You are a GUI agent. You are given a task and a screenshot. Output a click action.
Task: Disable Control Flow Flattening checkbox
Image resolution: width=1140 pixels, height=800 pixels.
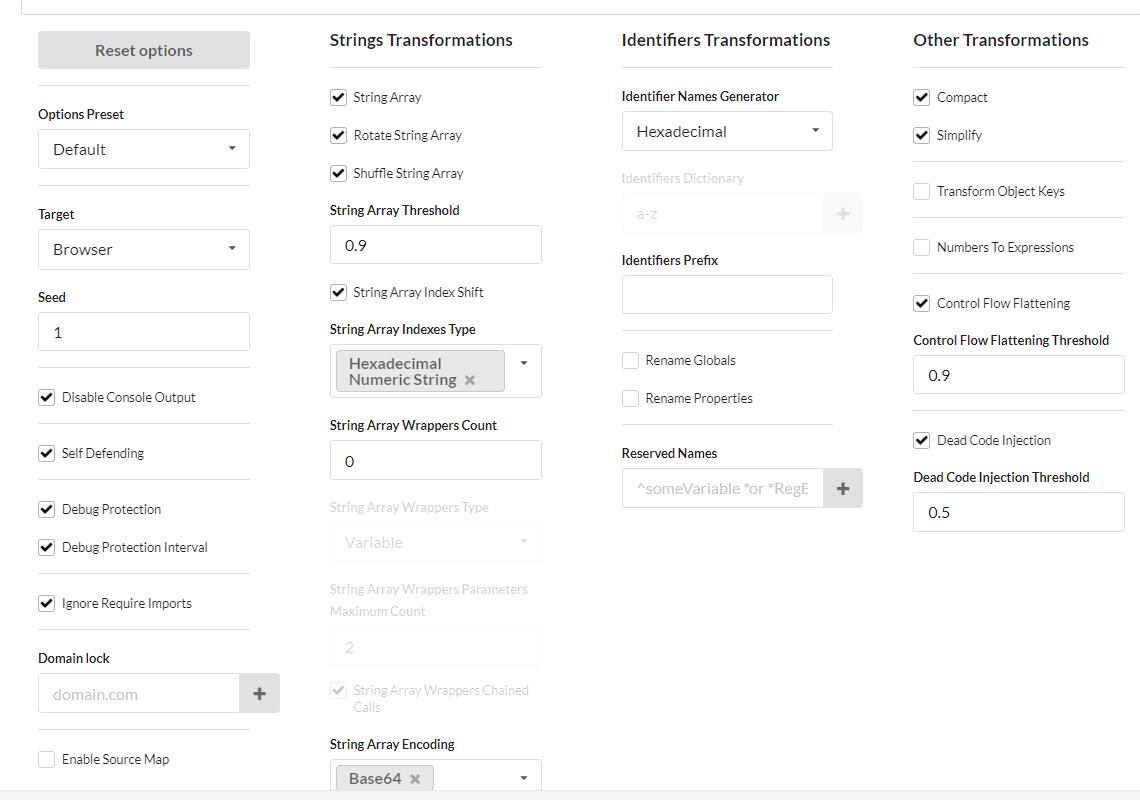[922, 303]
